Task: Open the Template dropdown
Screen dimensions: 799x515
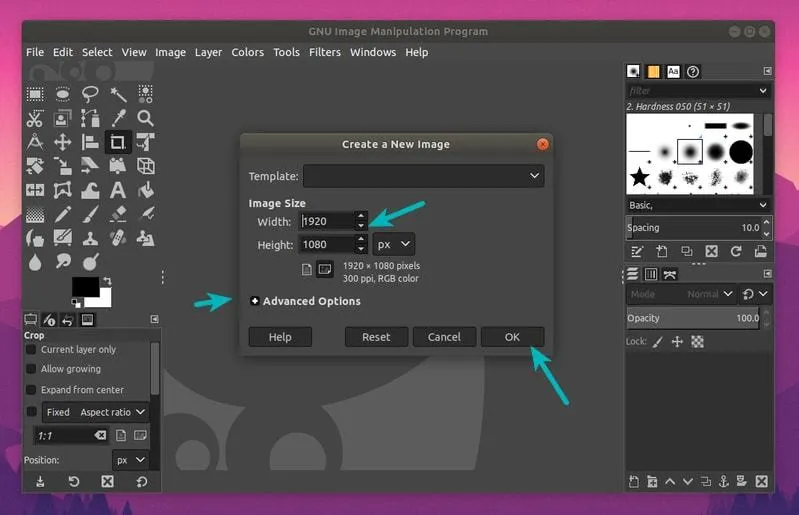Action: click(x=423, y=176)
